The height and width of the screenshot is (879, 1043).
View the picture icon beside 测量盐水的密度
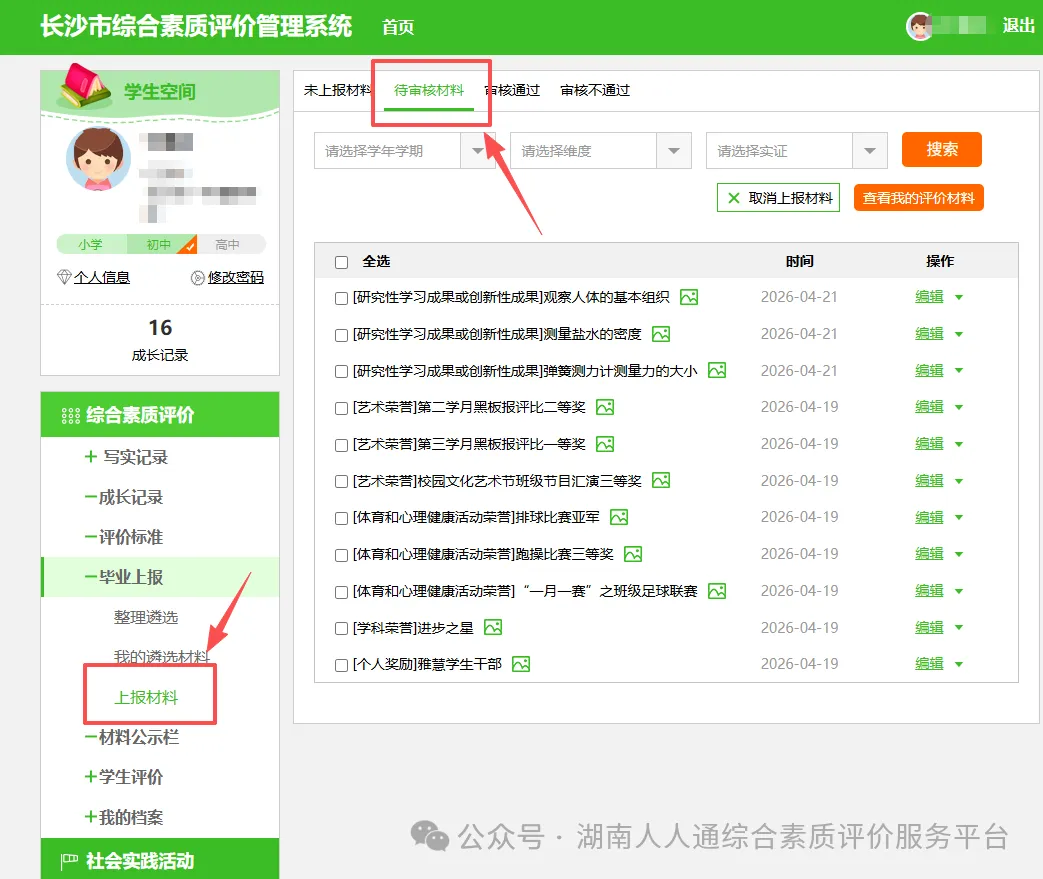[660, 333]
